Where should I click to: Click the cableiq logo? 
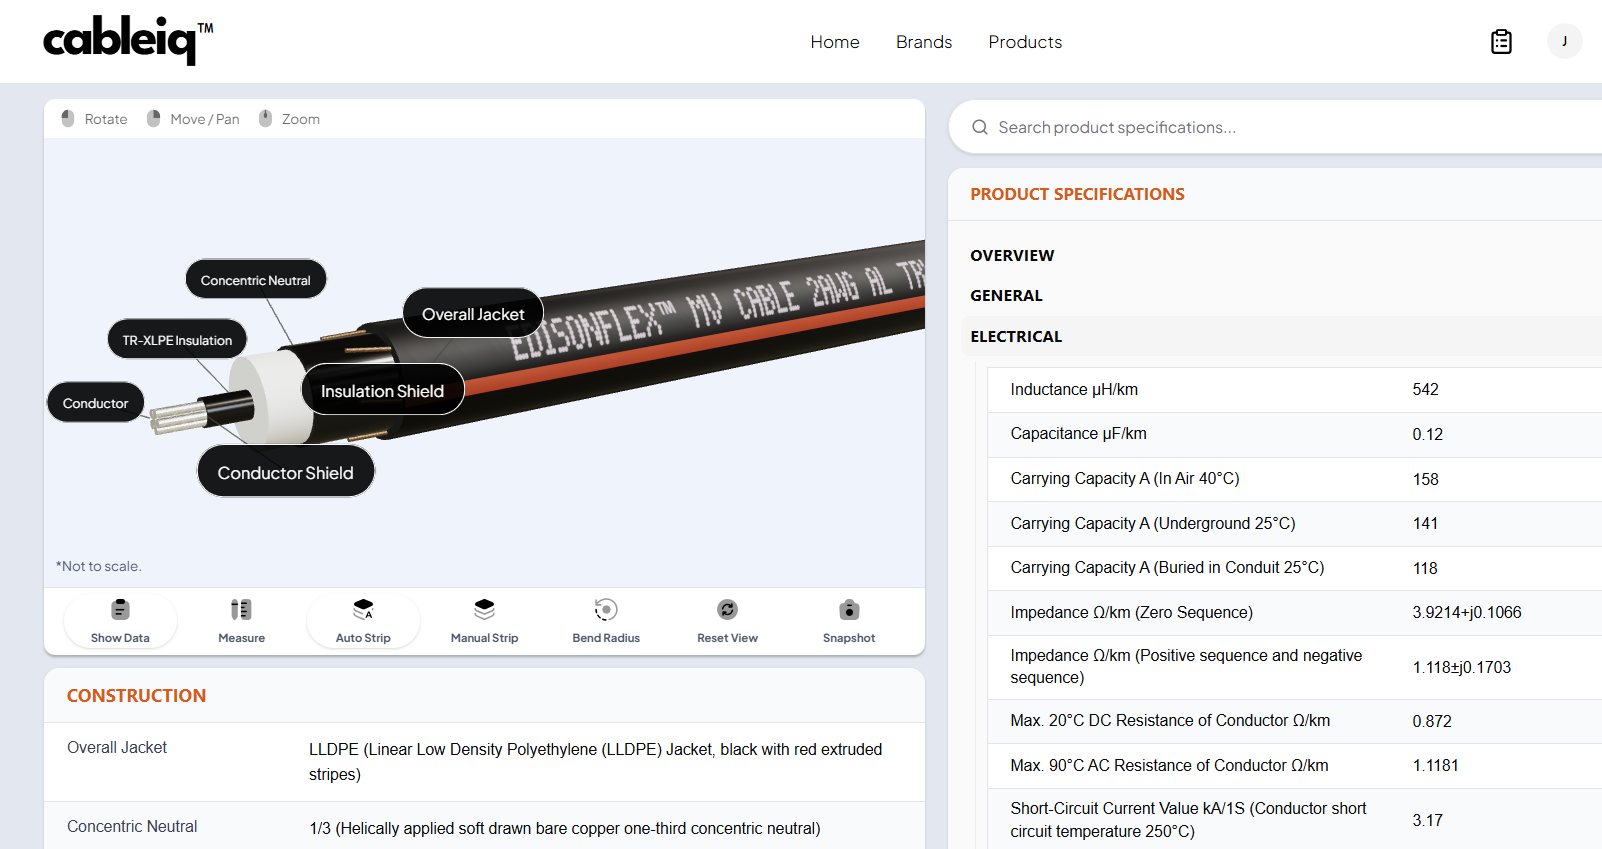point(128,40)
